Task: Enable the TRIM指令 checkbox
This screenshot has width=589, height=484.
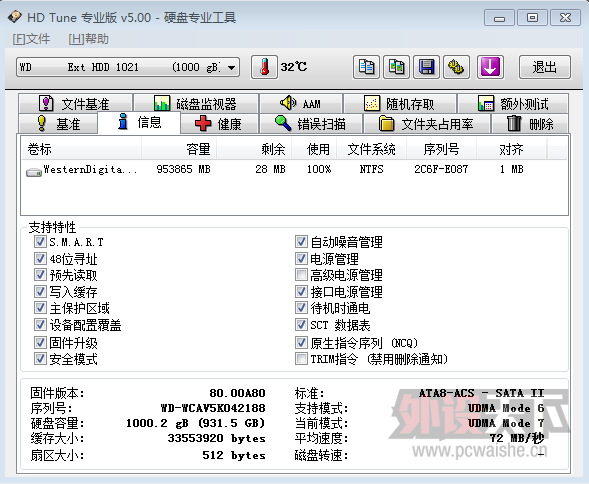Action: tap(301, 358)
